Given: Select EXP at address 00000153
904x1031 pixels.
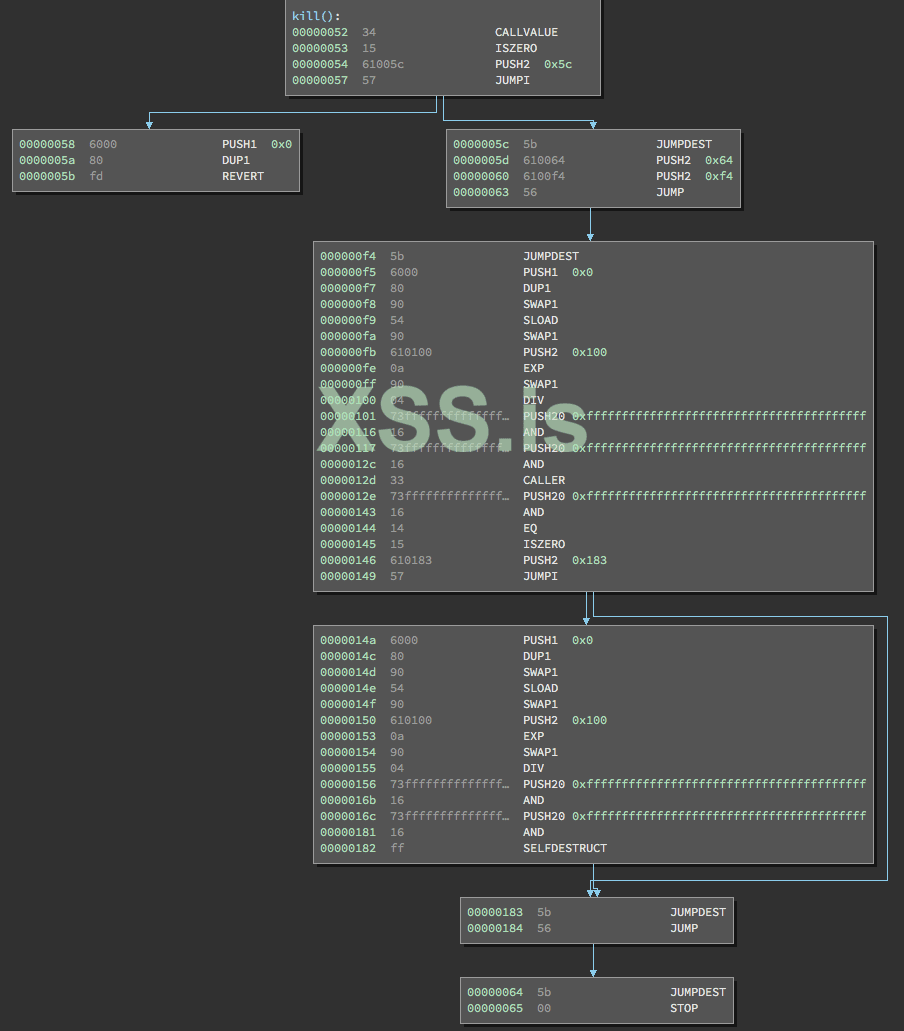Looking at the screenshot, I should coord(533,736).
